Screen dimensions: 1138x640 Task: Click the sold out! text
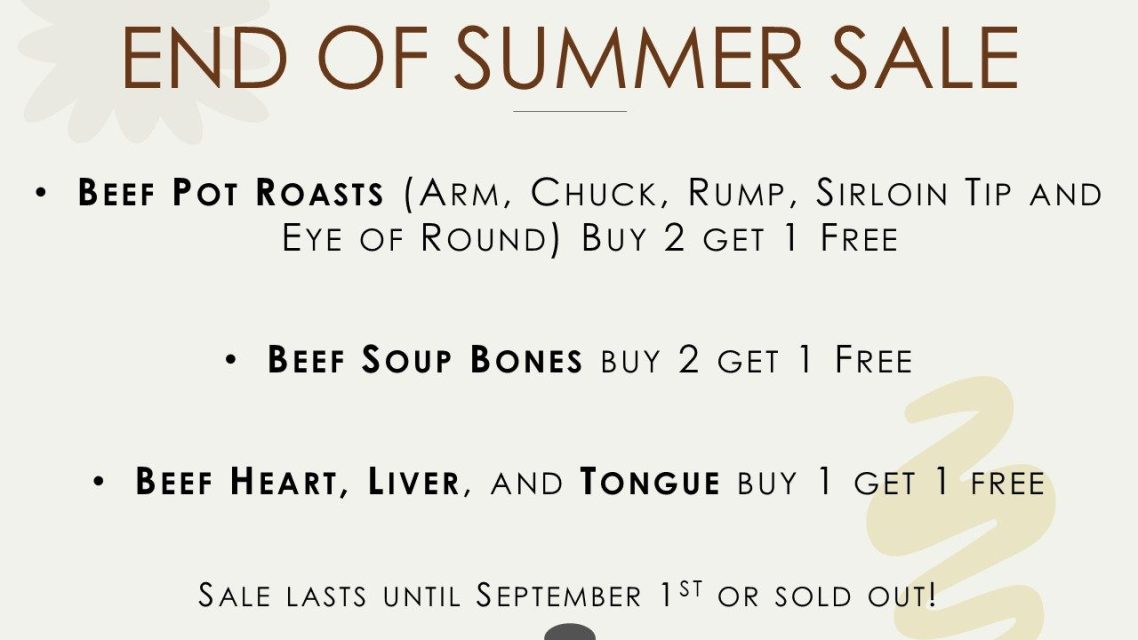coord(855,595)
